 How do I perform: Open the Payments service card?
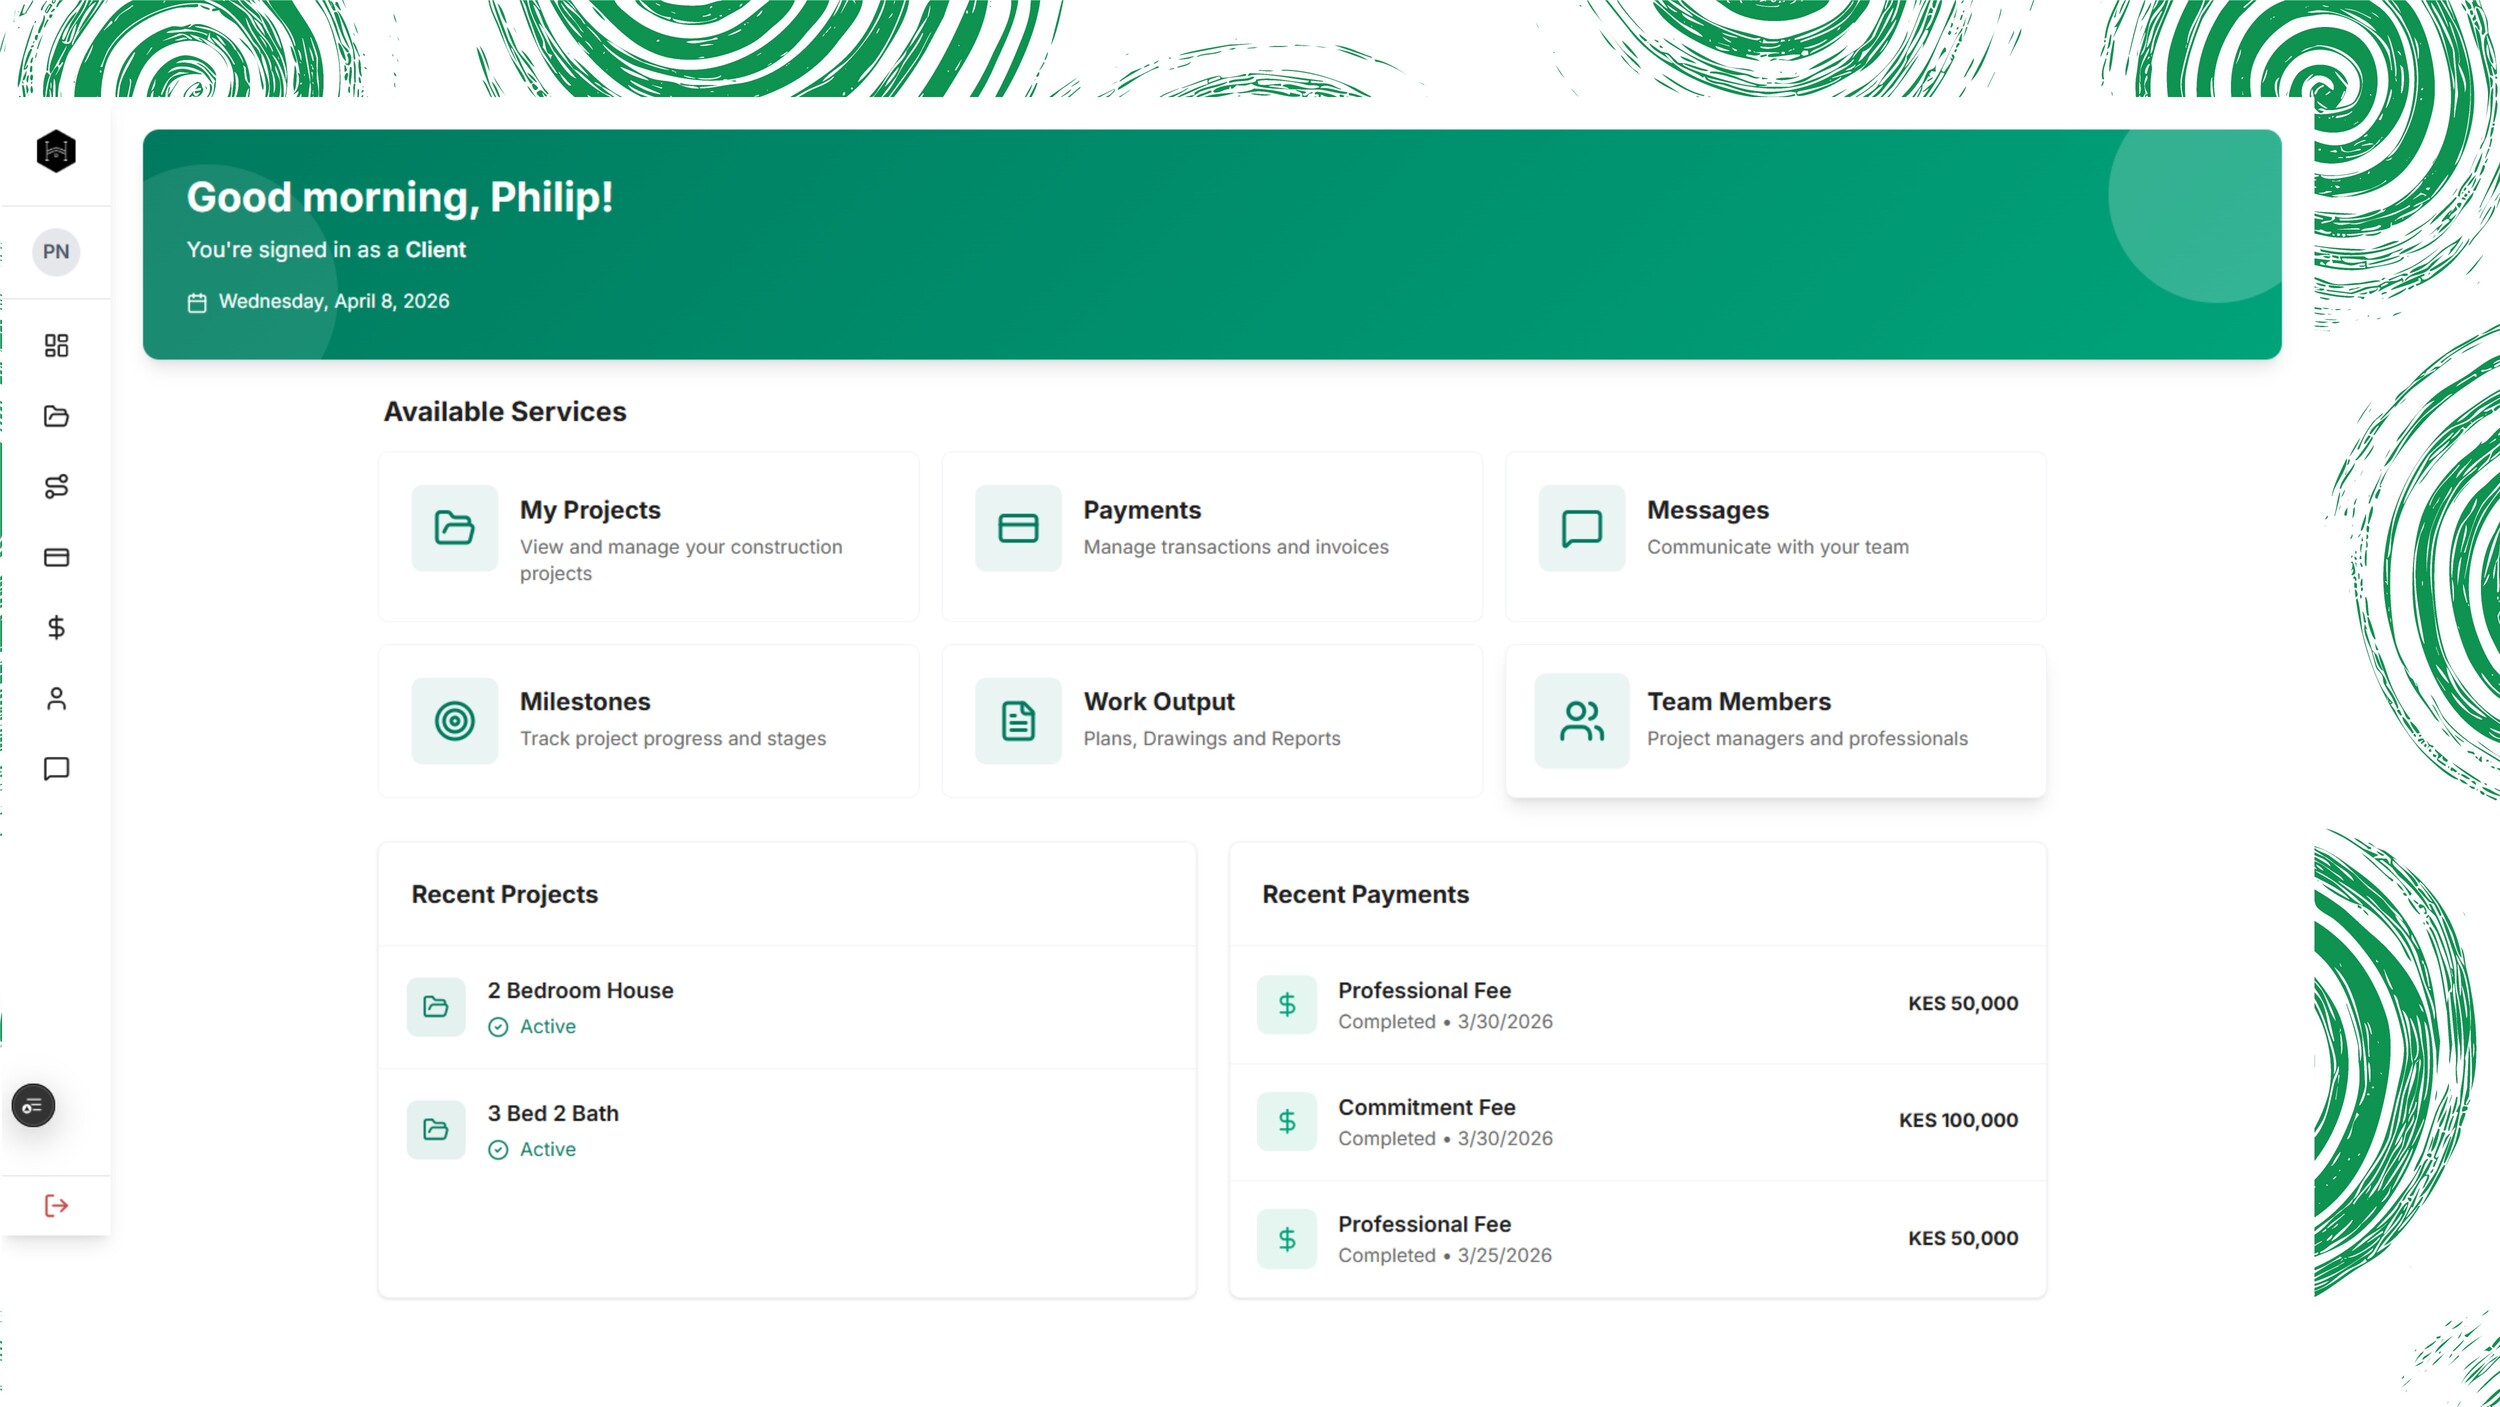point(1212,537)
